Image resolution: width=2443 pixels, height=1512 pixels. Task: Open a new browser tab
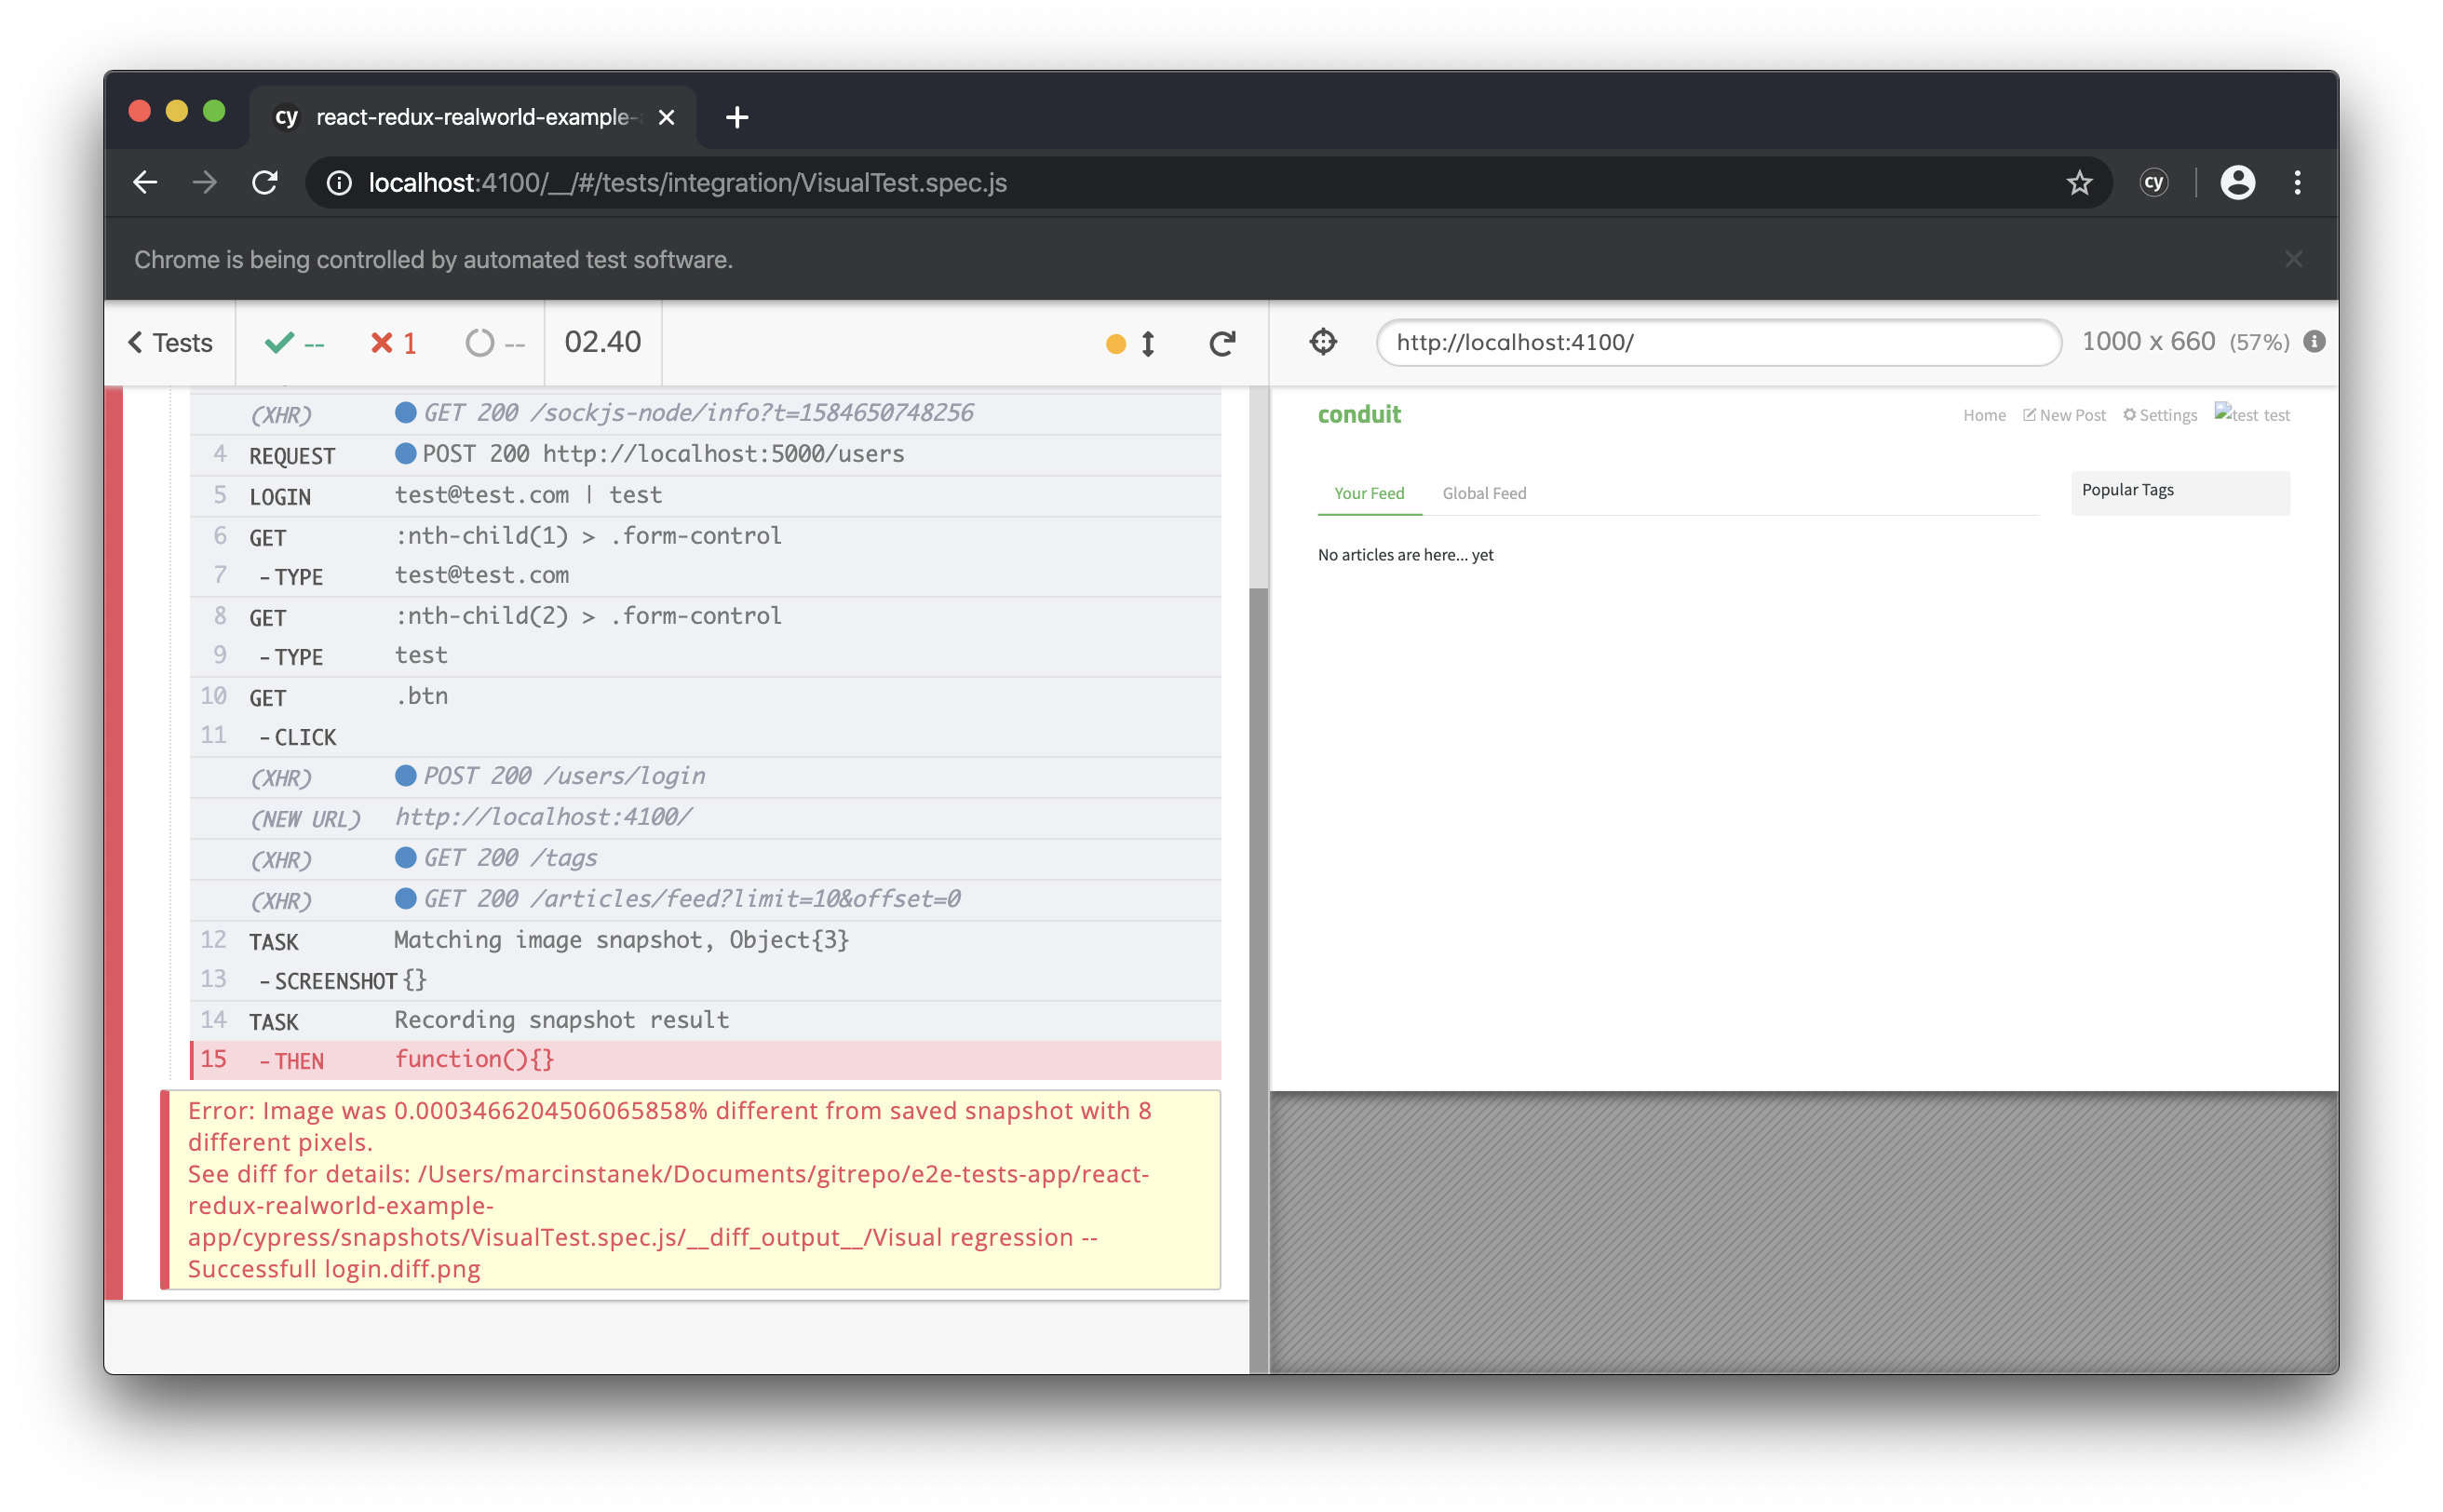[737, 118]
